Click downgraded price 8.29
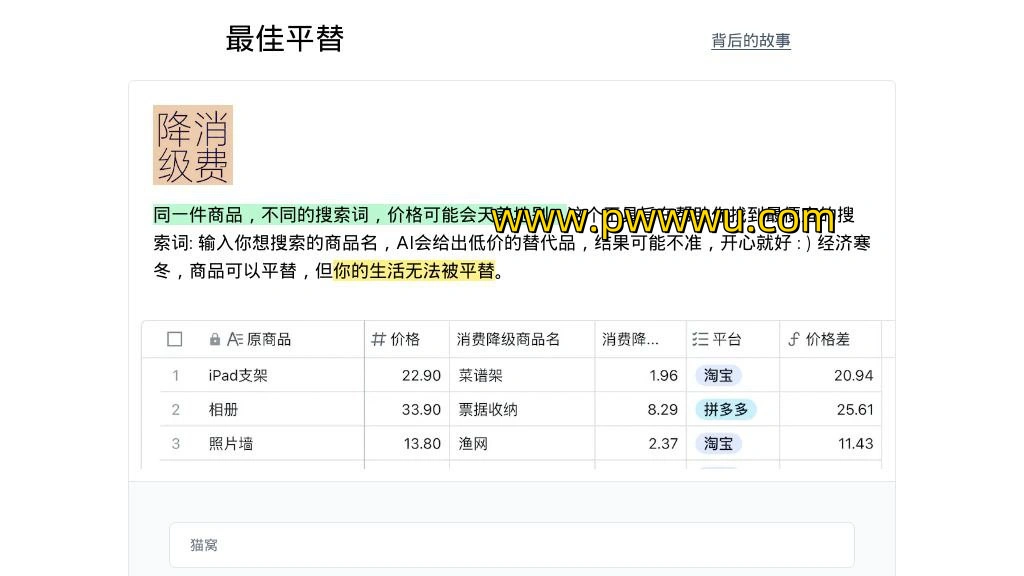Screen dimensions: 1024x576 (640, 409)
